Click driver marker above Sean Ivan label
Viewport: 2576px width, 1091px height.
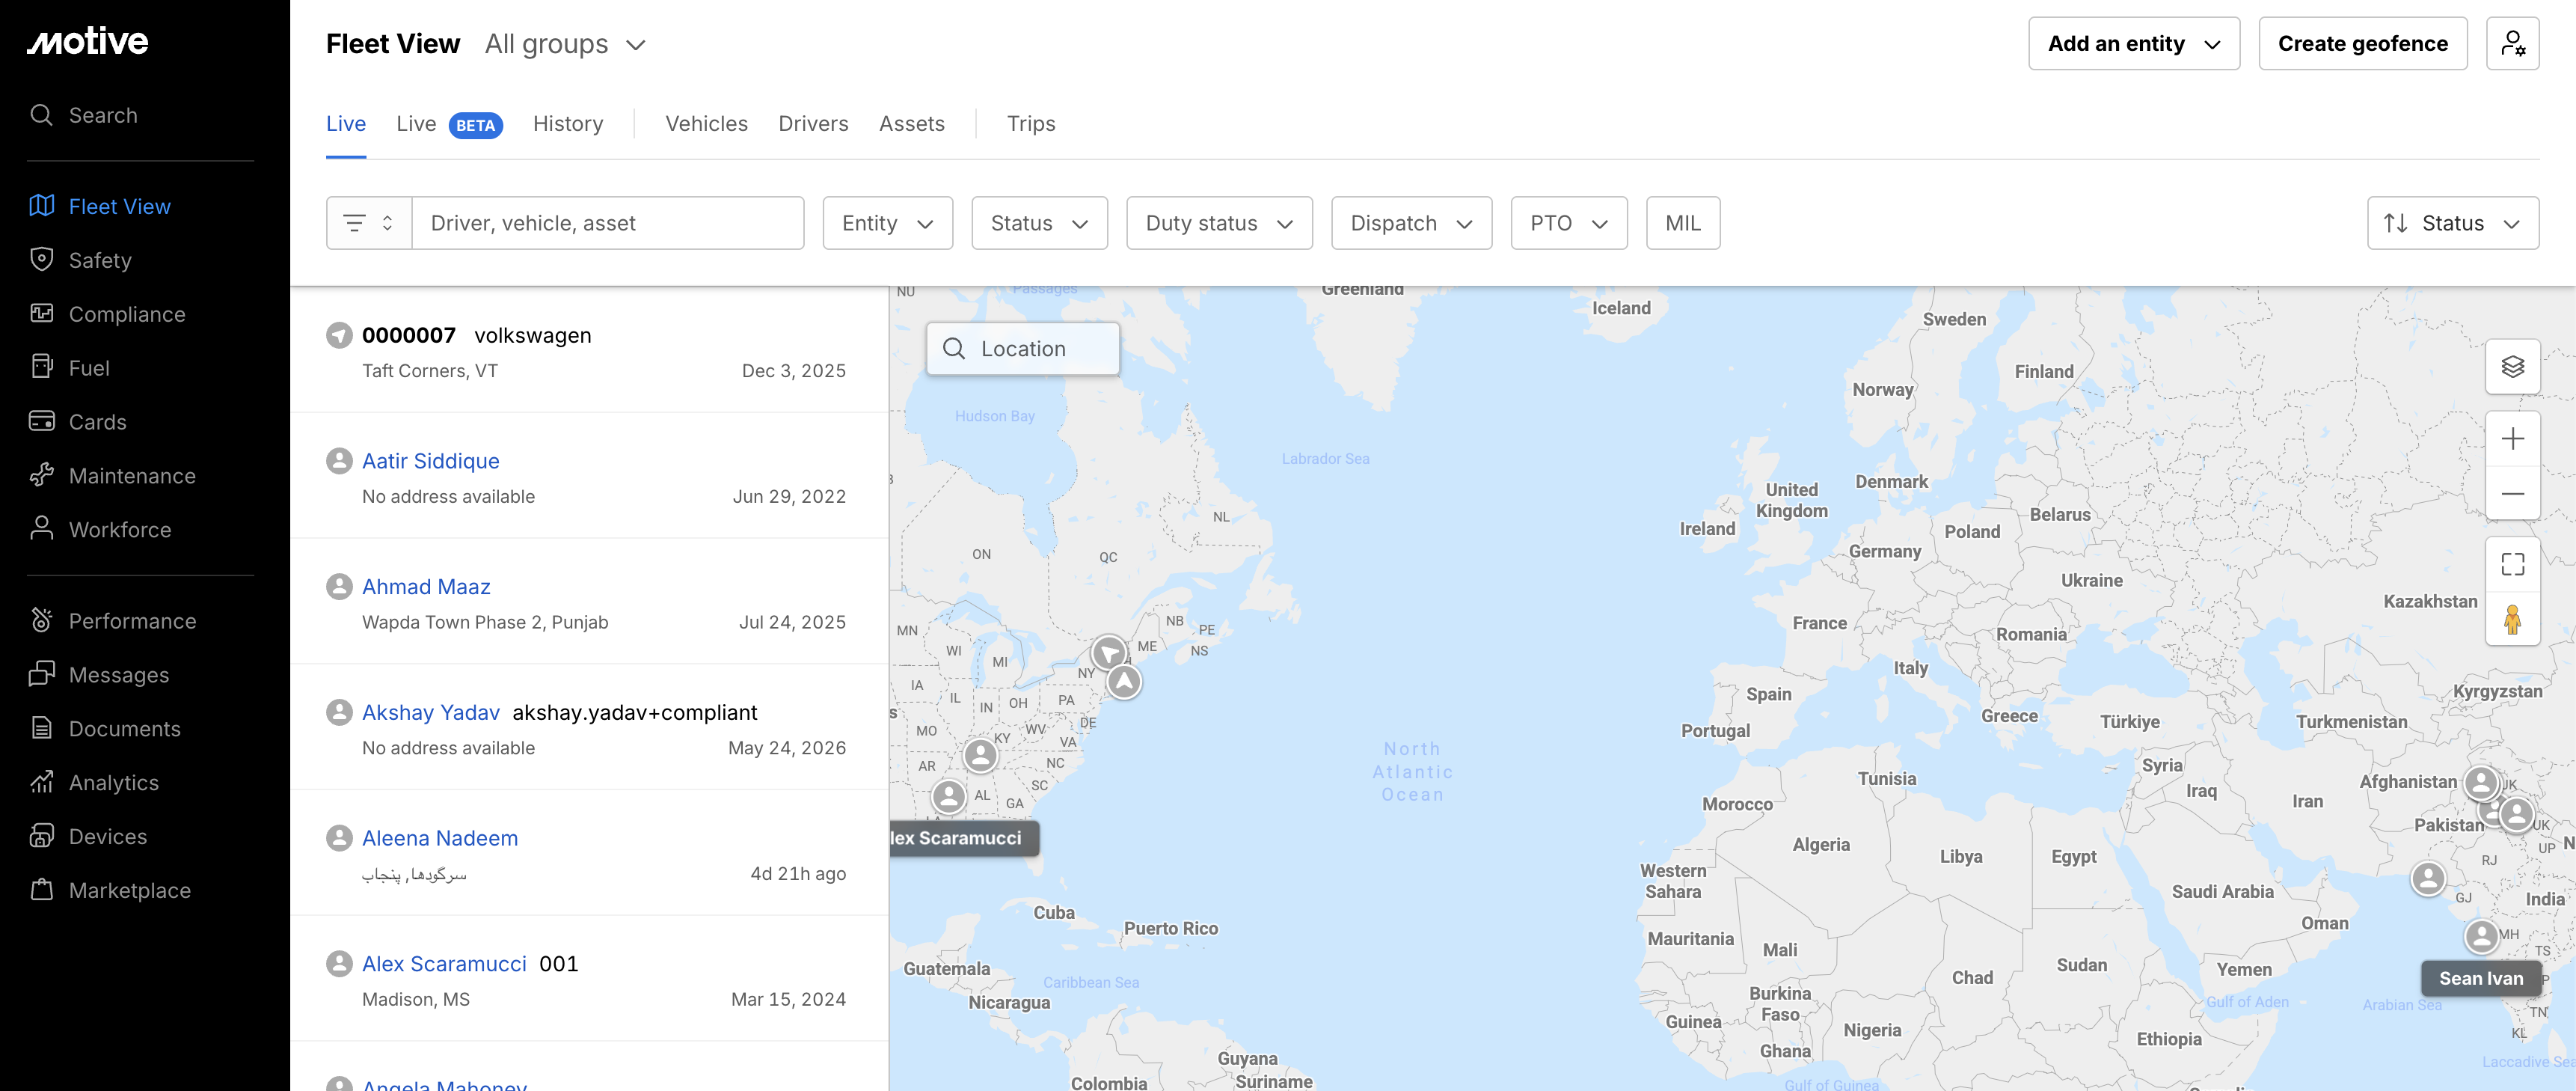coord(2481,936)
